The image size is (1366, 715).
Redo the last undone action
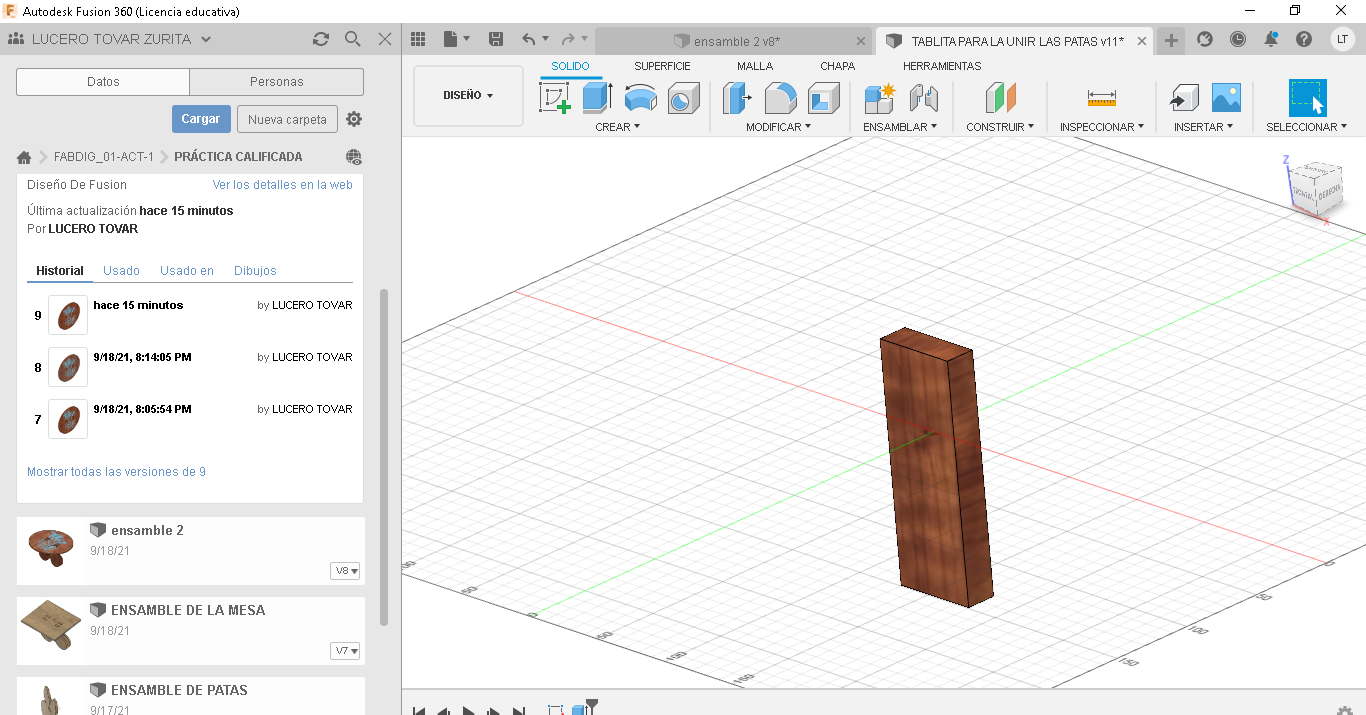[x=568, y=39]
